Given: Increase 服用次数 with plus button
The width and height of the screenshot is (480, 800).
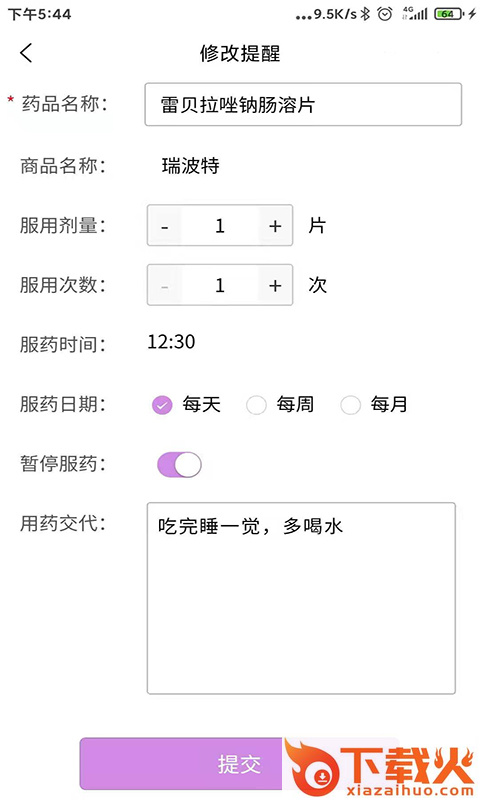Looking at the screenshot, I should coord(275,285).
